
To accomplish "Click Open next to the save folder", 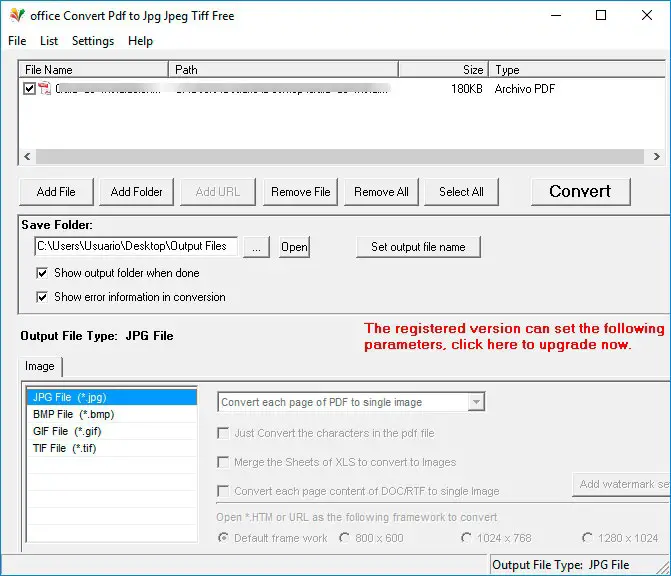I will pos(294,247).
